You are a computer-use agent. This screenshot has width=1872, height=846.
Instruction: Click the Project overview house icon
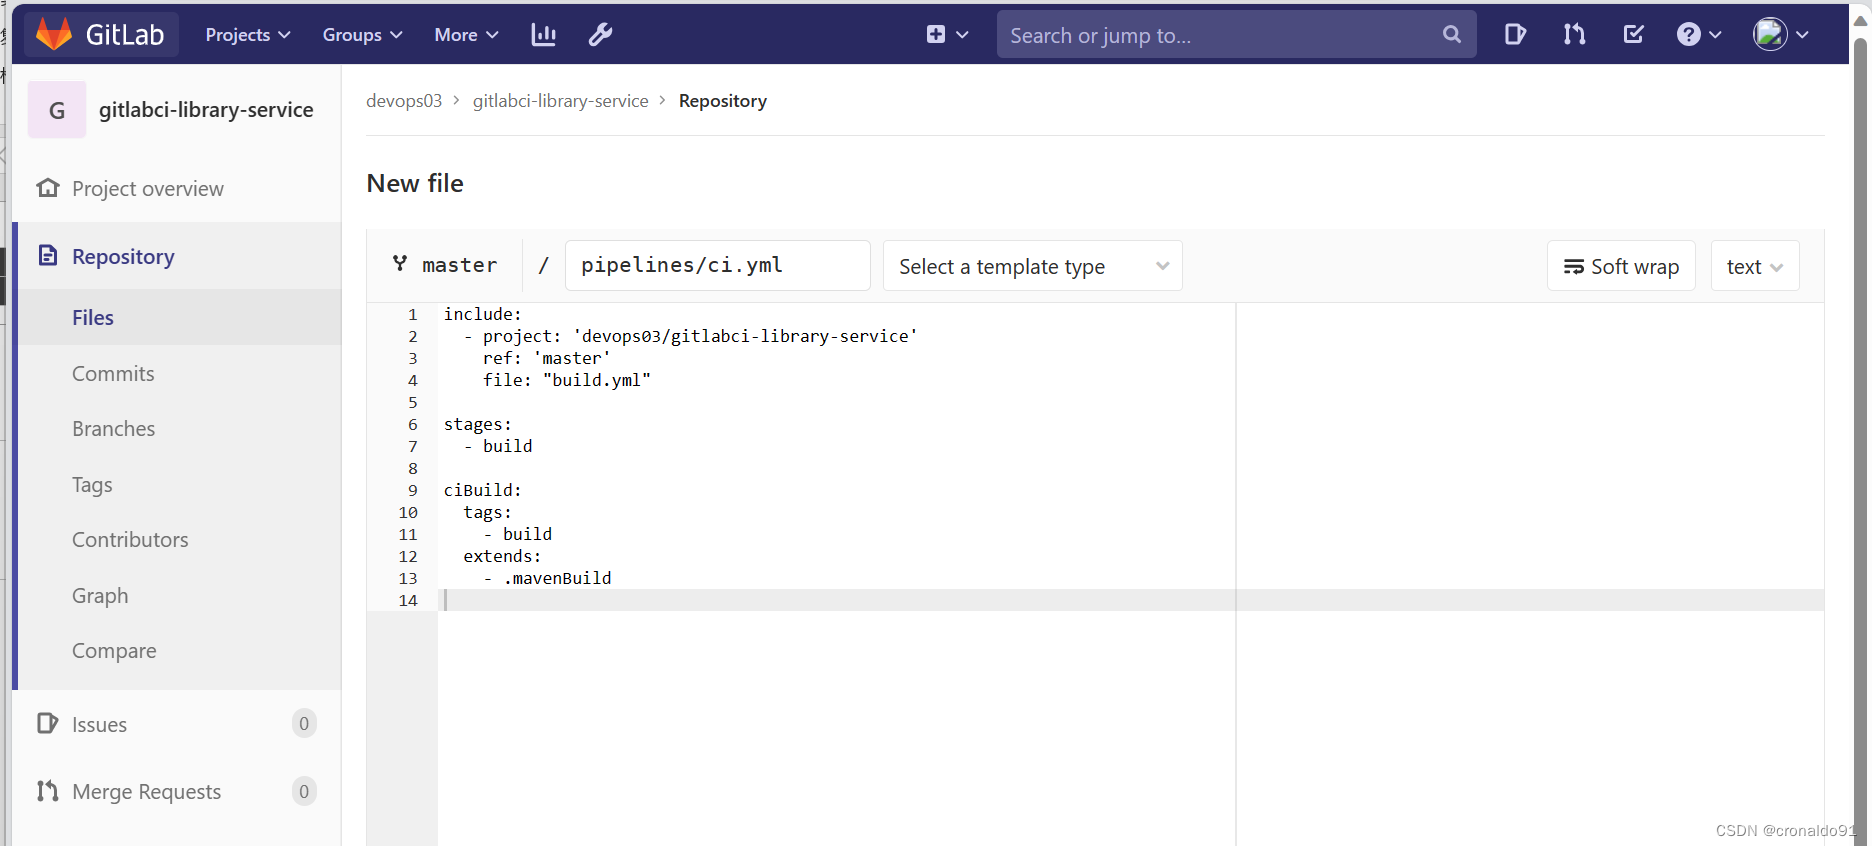coord(47,188)
